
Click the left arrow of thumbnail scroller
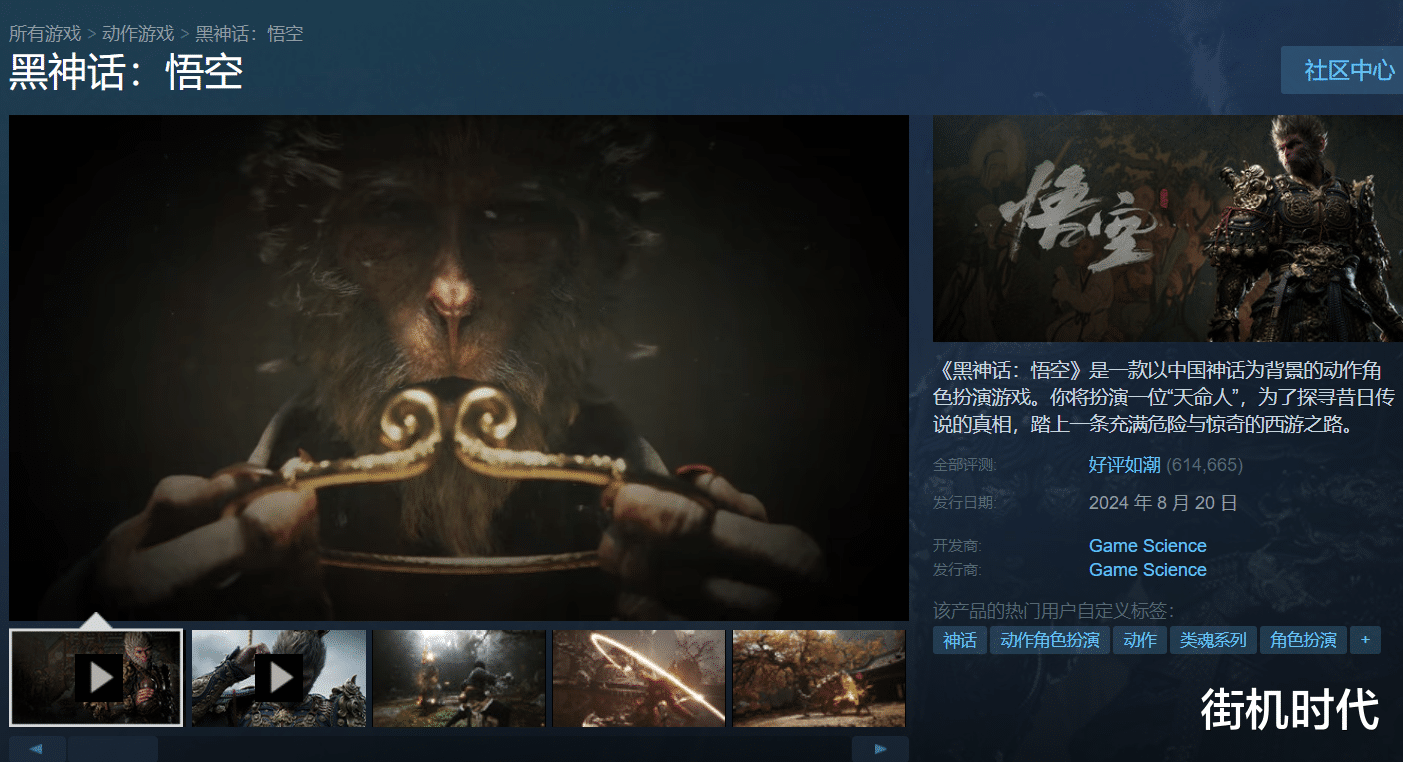point(37,749)
